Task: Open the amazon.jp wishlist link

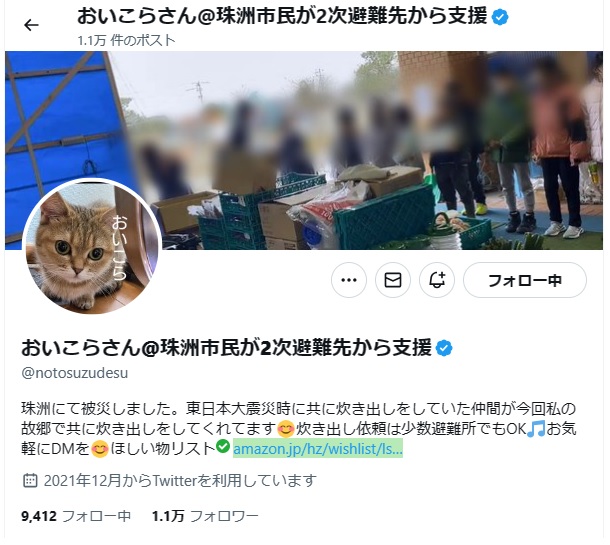Action: 317,449
